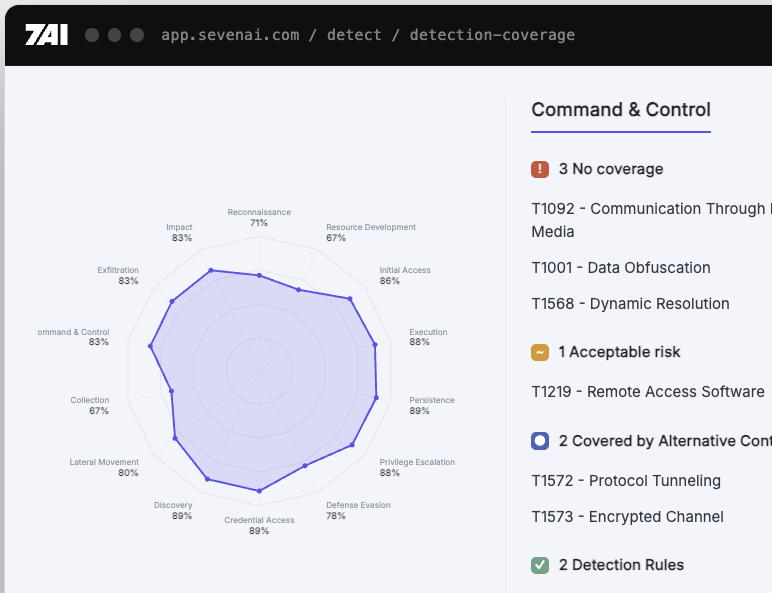Screen dimensions: 772x593
Task: Click the Reconnaissance data point on radar
Action: coord(259,275)
